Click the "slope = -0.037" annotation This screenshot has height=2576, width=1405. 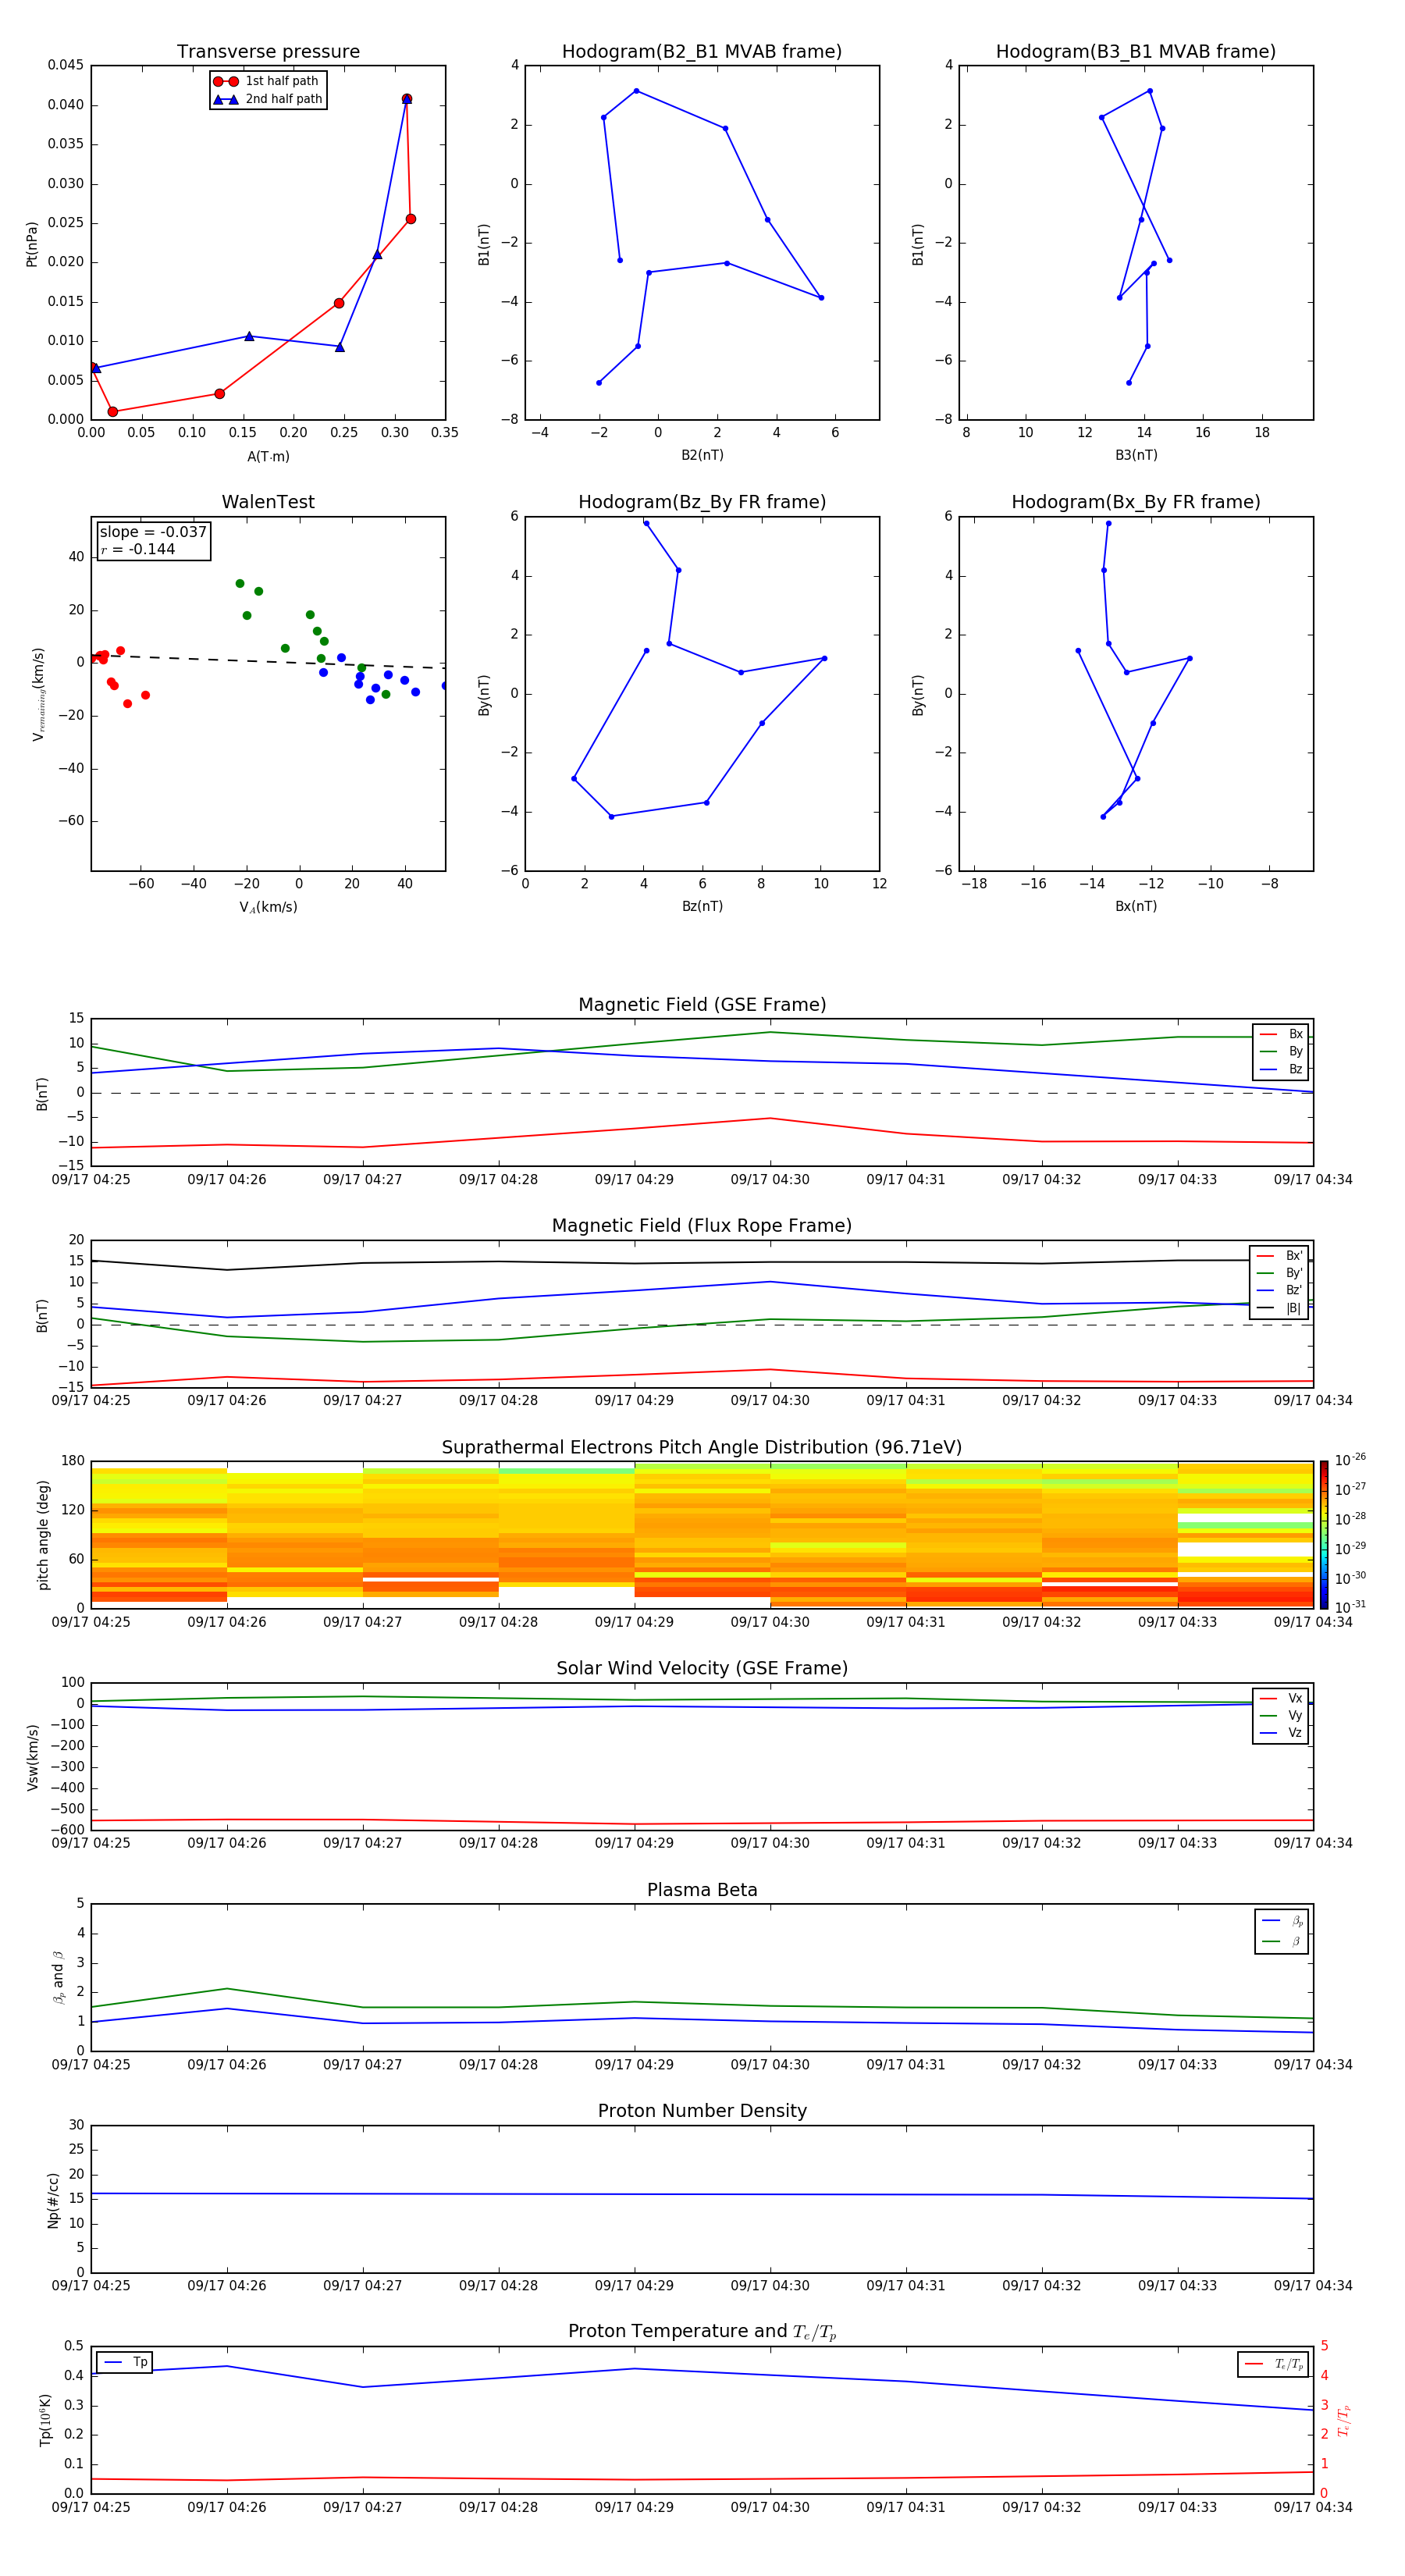(x=153, y=532)
